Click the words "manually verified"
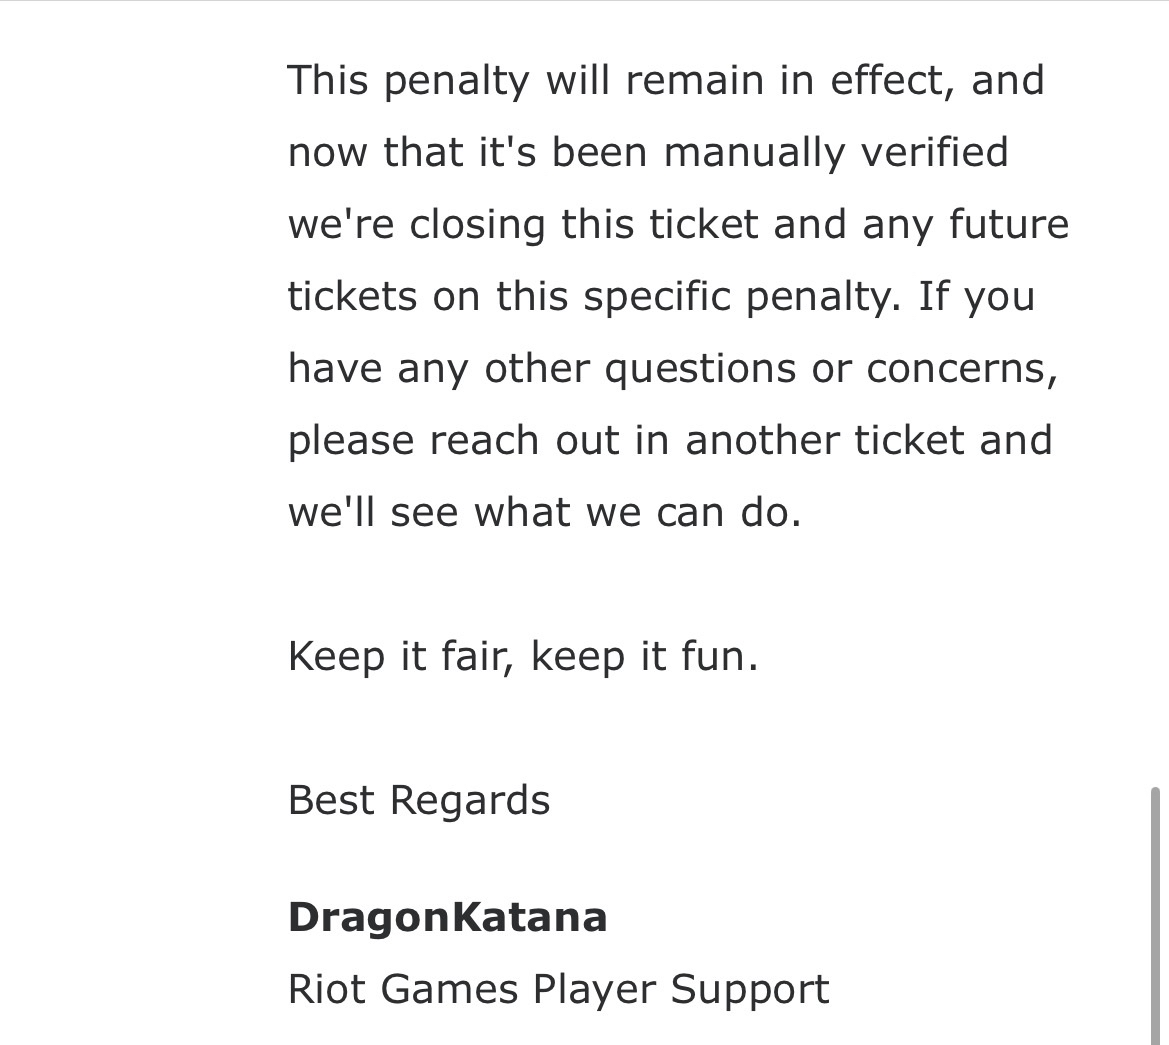This screenshot has width=1169, height=1045. click(x=835, y=153)
